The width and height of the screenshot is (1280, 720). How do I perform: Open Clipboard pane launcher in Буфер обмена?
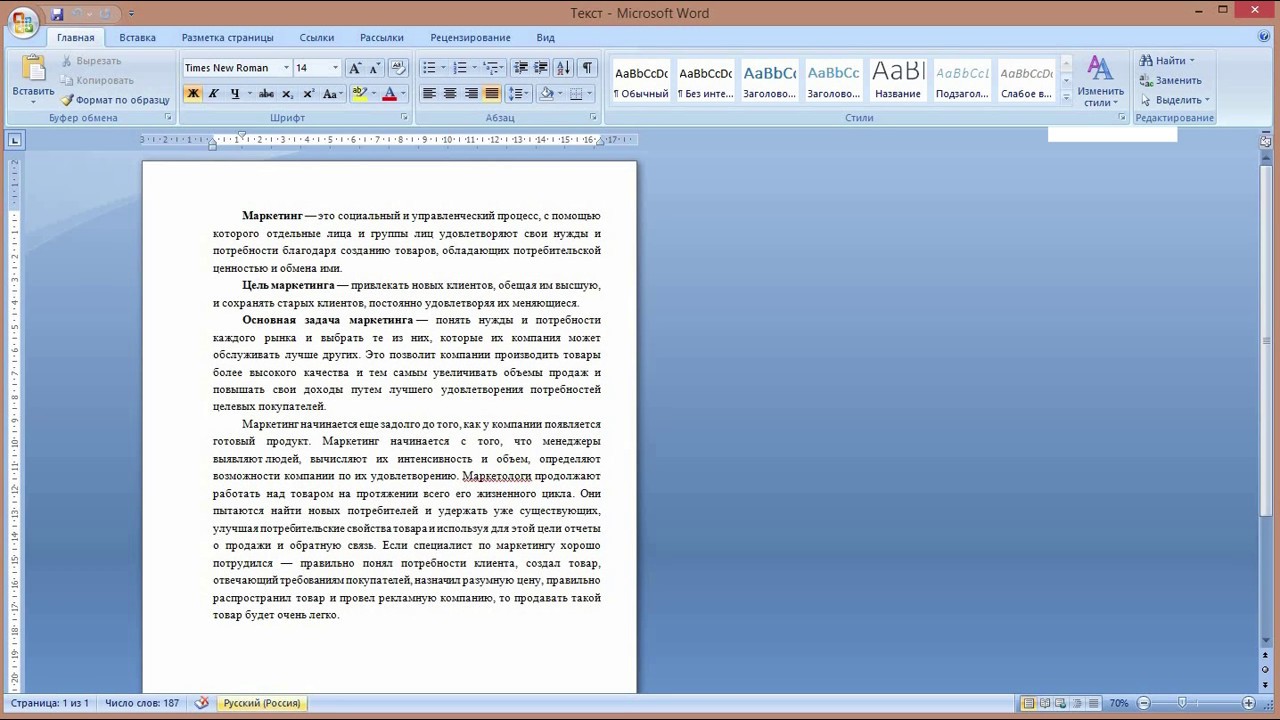tap(168, 118)
